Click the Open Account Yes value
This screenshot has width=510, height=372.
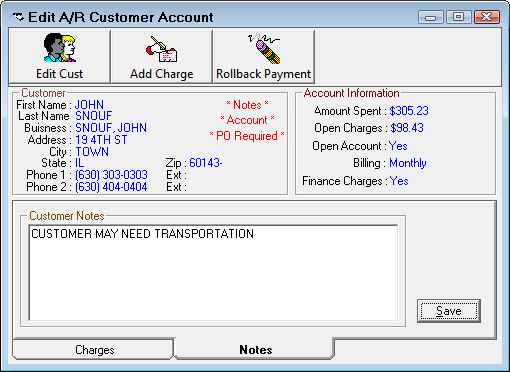(x=398, y=146)
